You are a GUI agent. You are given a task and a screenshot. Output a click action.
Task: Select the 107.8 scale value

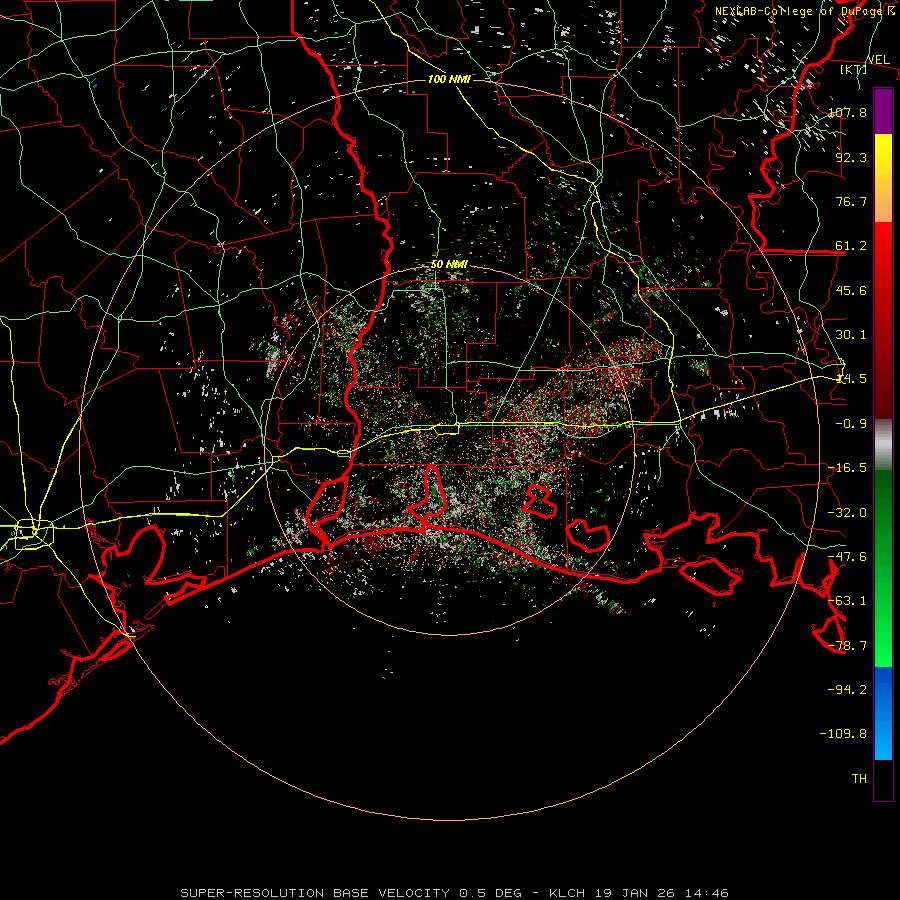click(x=847, y=112)
